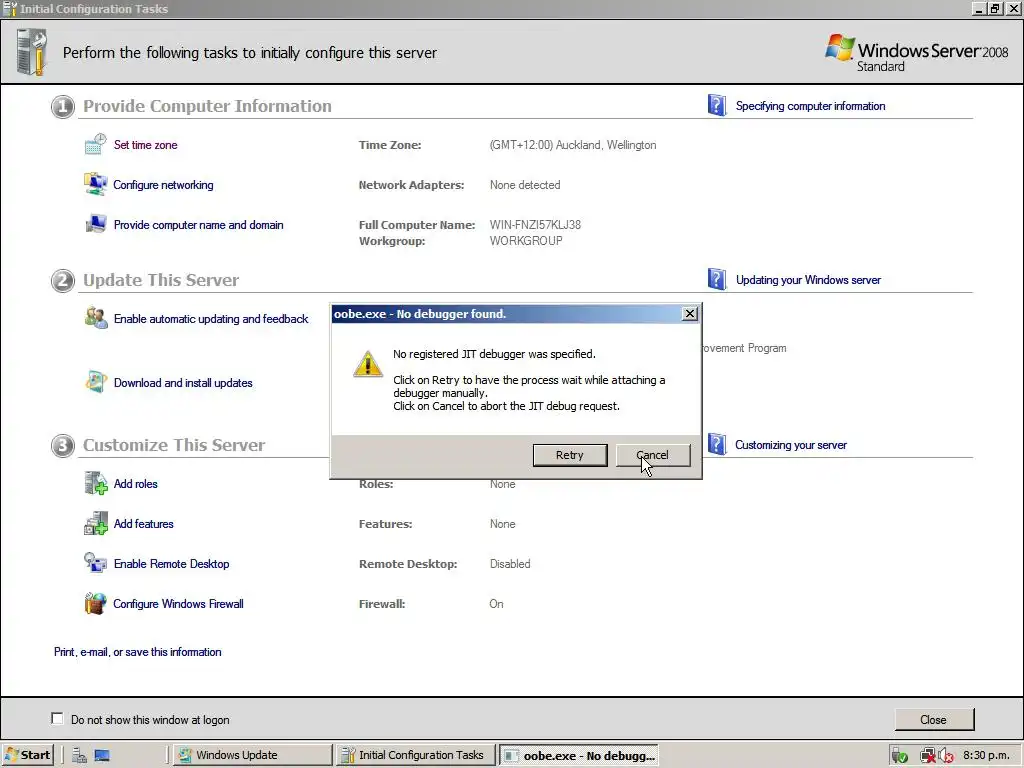Open Download and install updates link
The image size is (1024, 768).
point(183,383)
